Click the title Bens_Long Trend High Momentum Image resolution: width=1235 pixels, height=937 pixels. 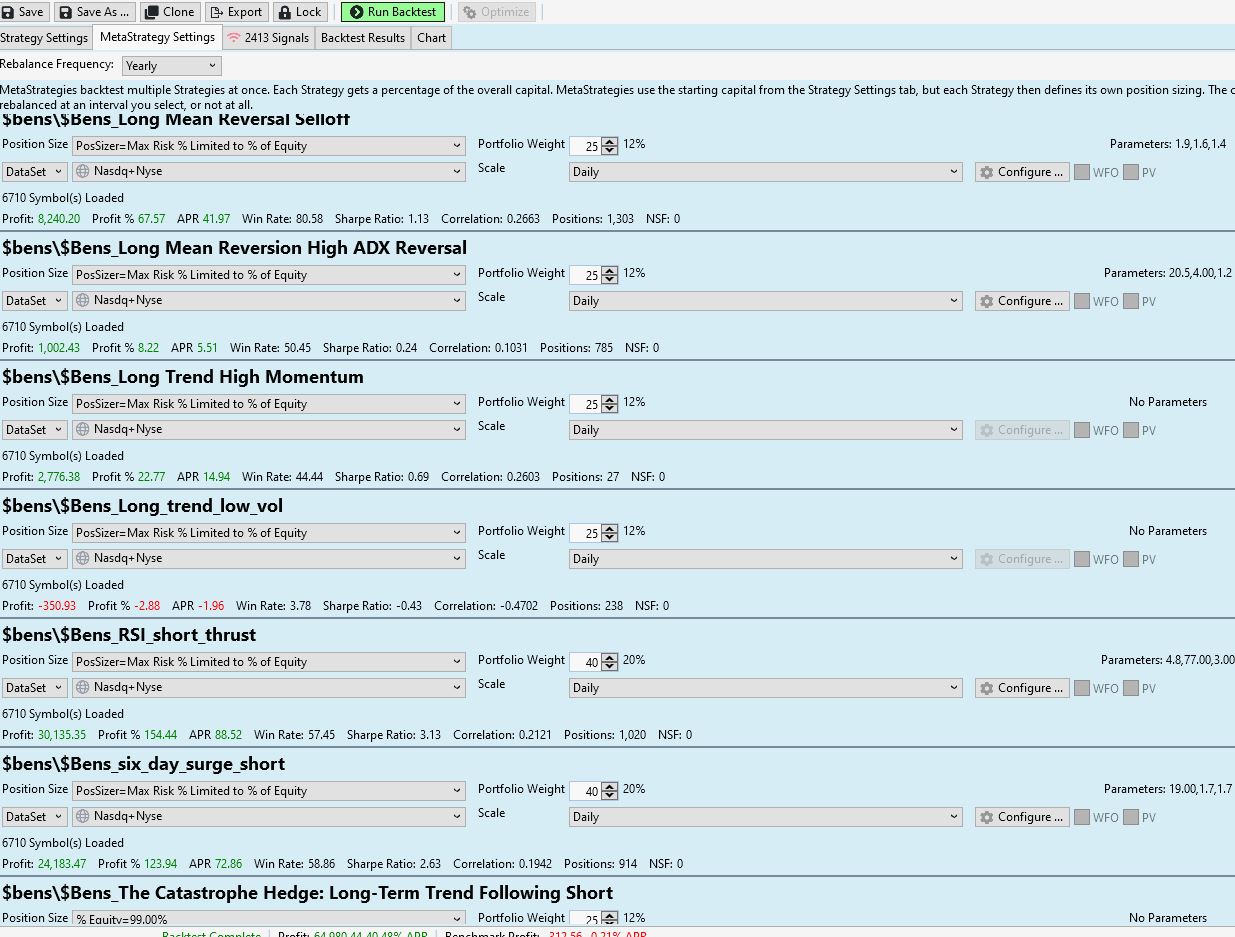pos(183,377)
